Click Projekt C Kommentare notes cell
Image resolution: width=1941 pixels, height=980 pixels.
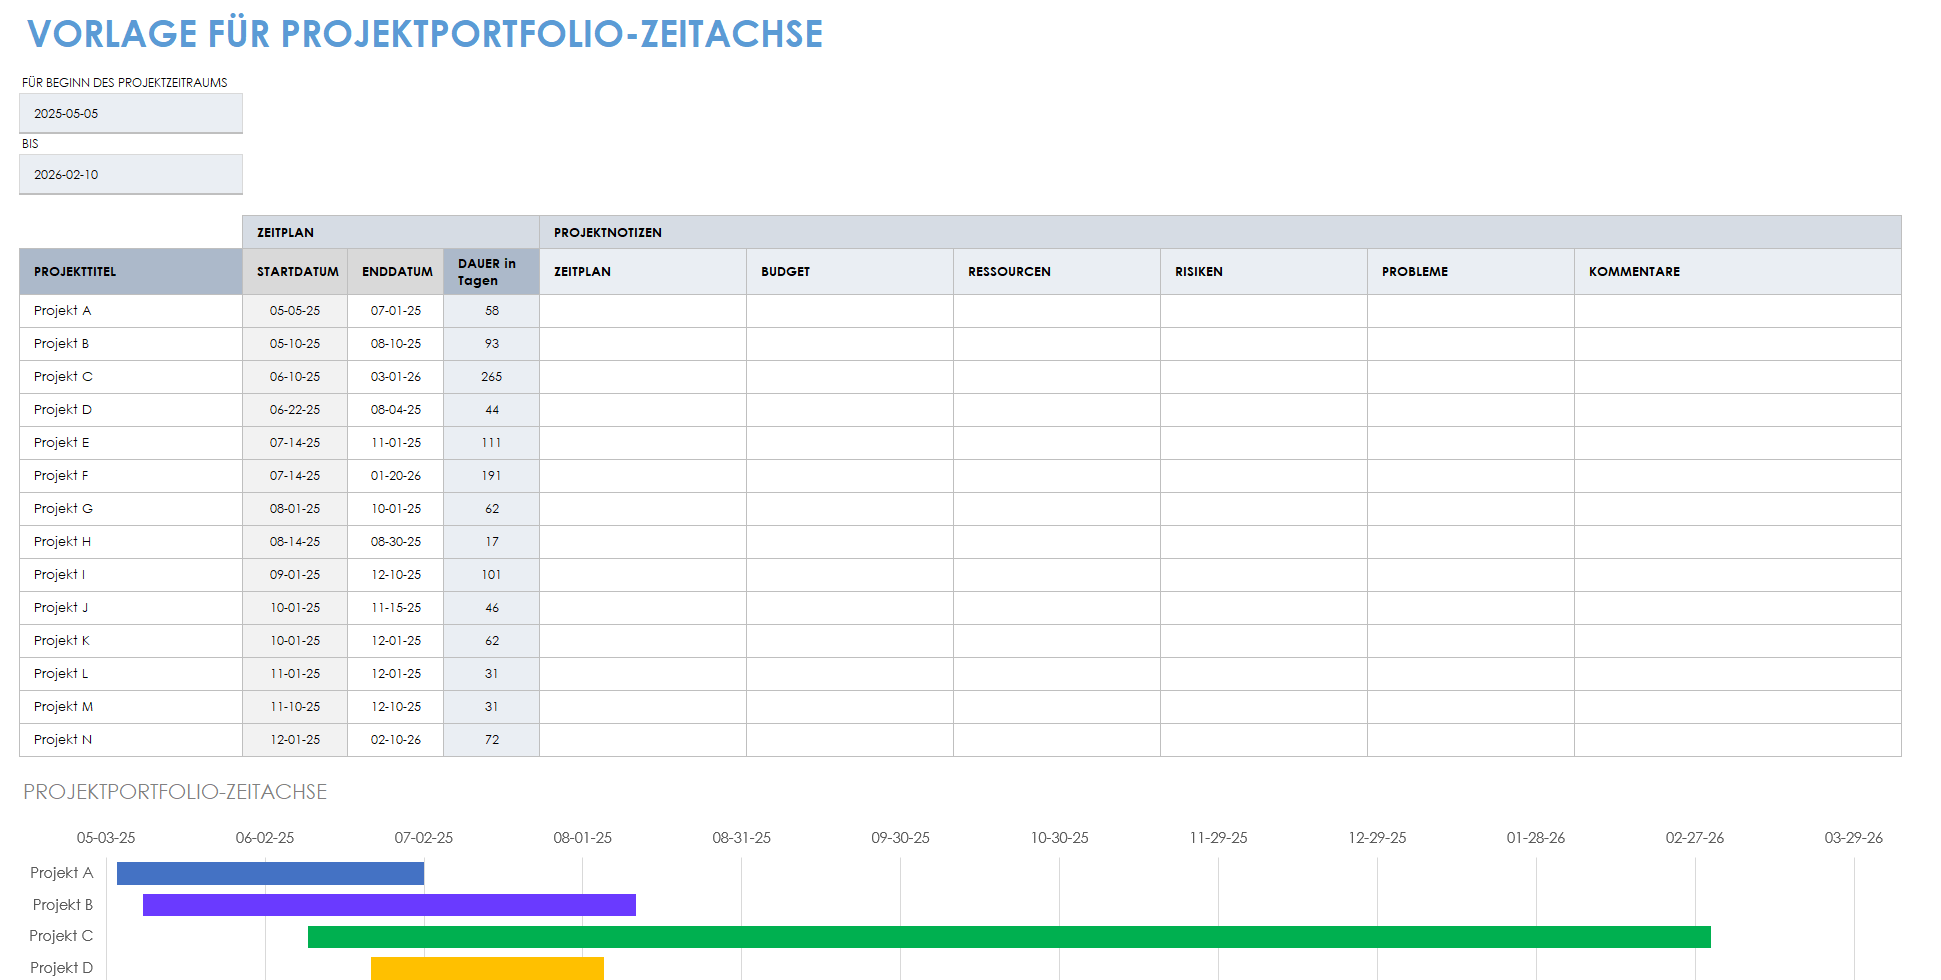point(1738,377)
